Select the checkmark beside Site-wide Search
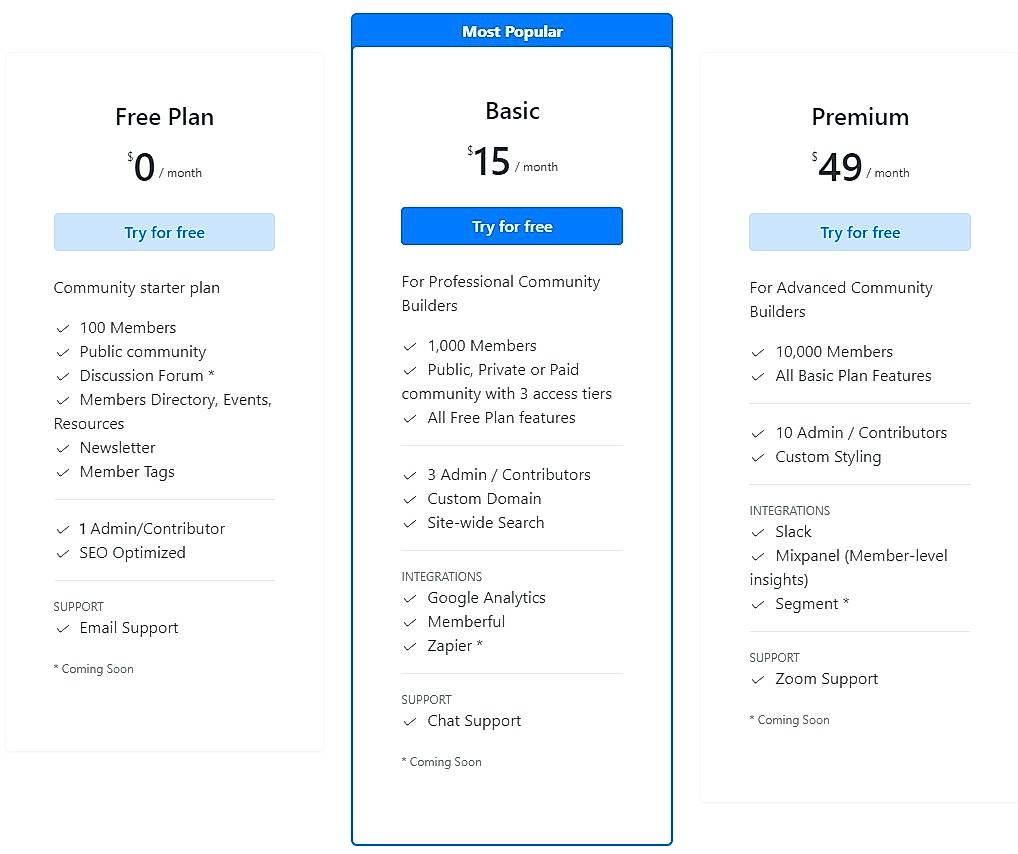Screen dimensions: 1018x854 410,523
